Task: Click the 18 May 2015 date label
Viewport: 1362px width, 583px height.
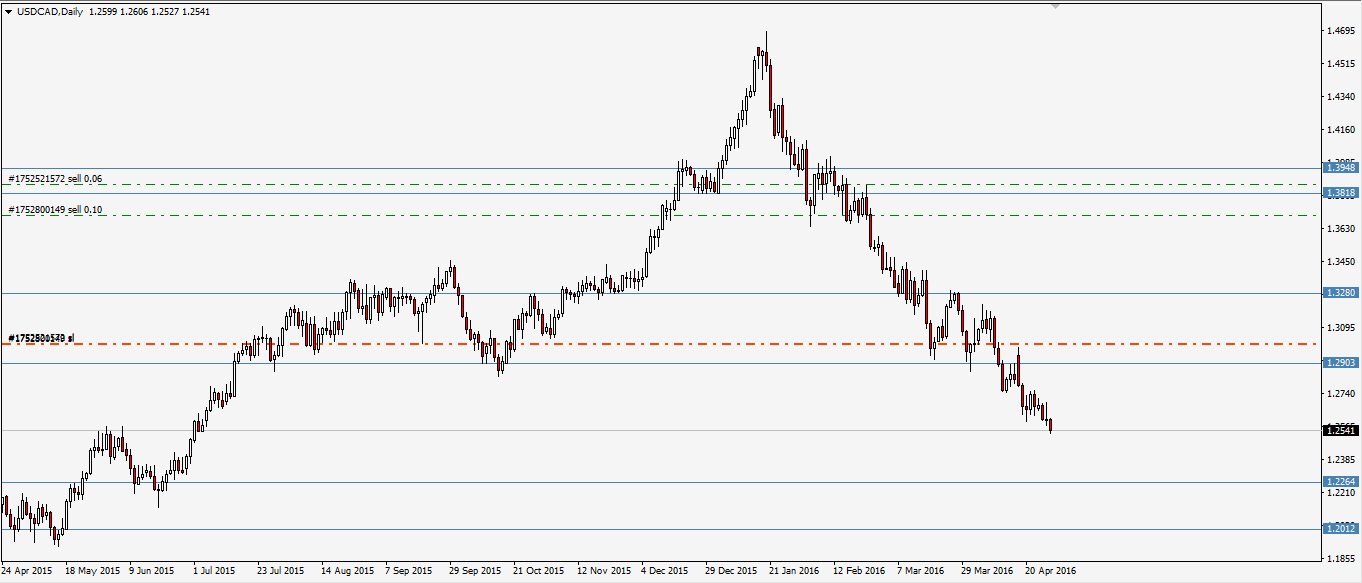Action: tap(92, 571)
